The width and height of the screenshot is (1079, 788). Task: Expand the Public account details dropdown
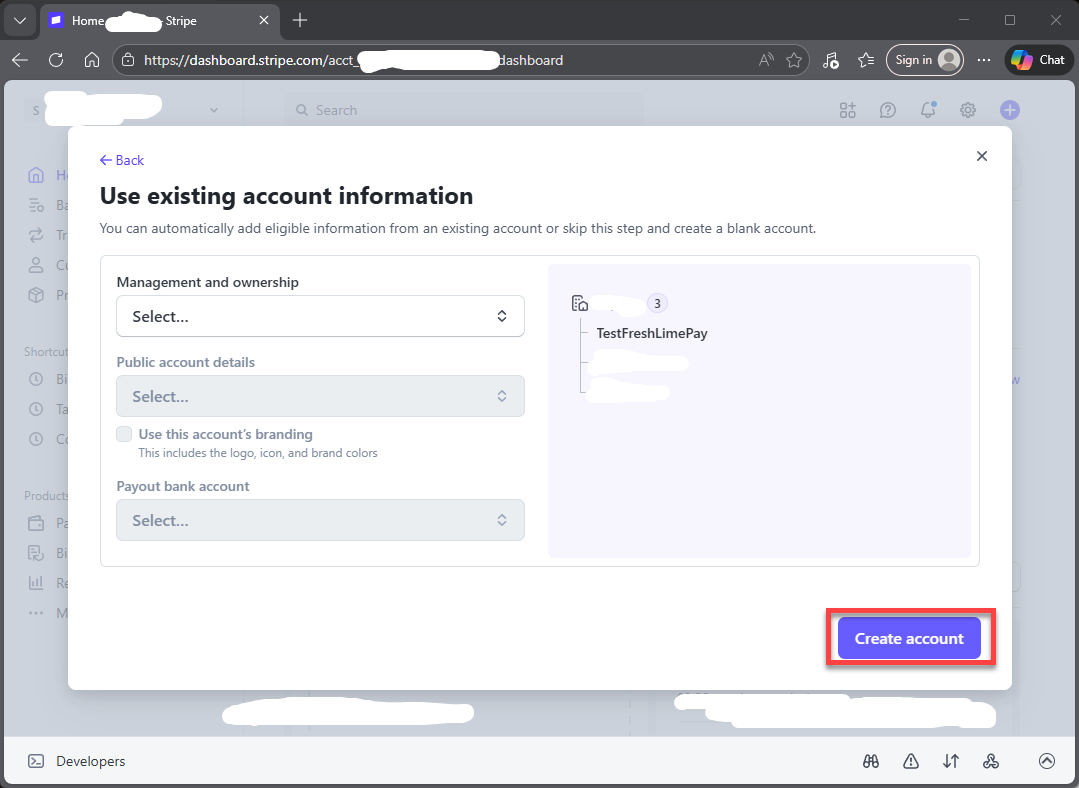click(x=320, y=396)
